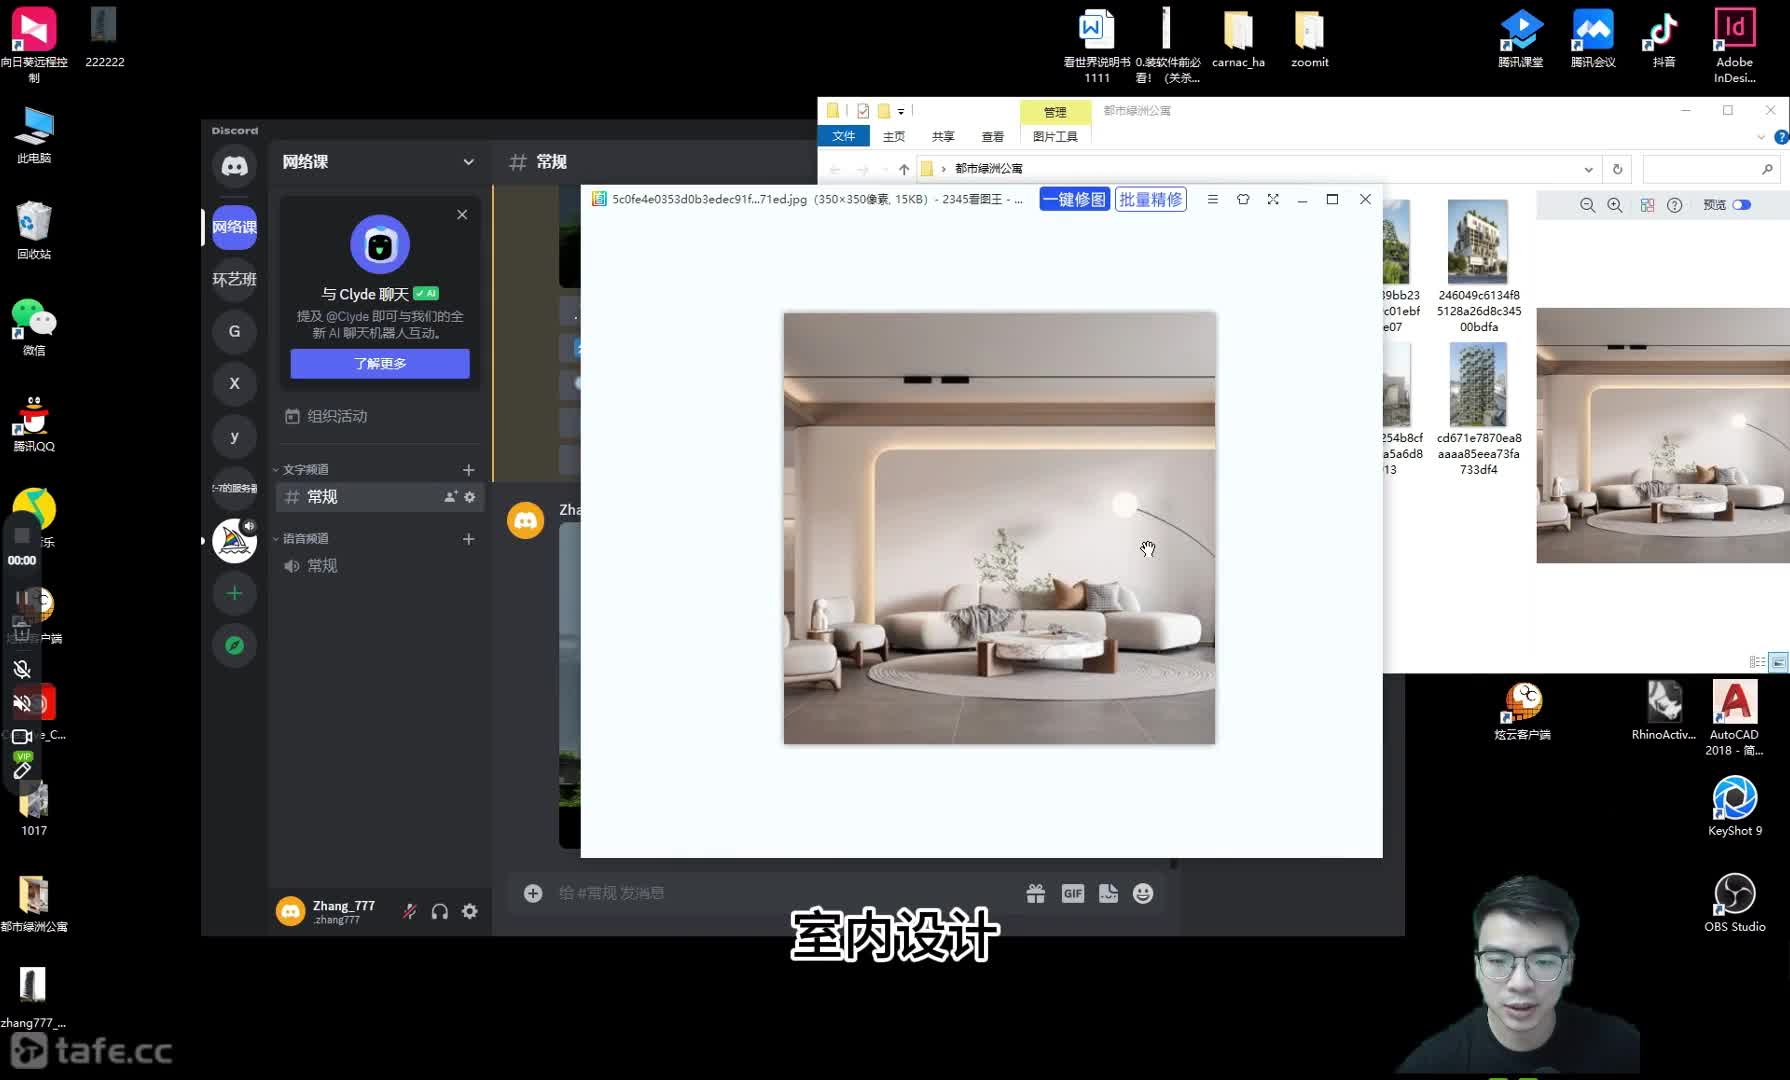The image size is (1790, 1080).
Task: Open the 查看 ribbon tab
Action: (992, 136)
